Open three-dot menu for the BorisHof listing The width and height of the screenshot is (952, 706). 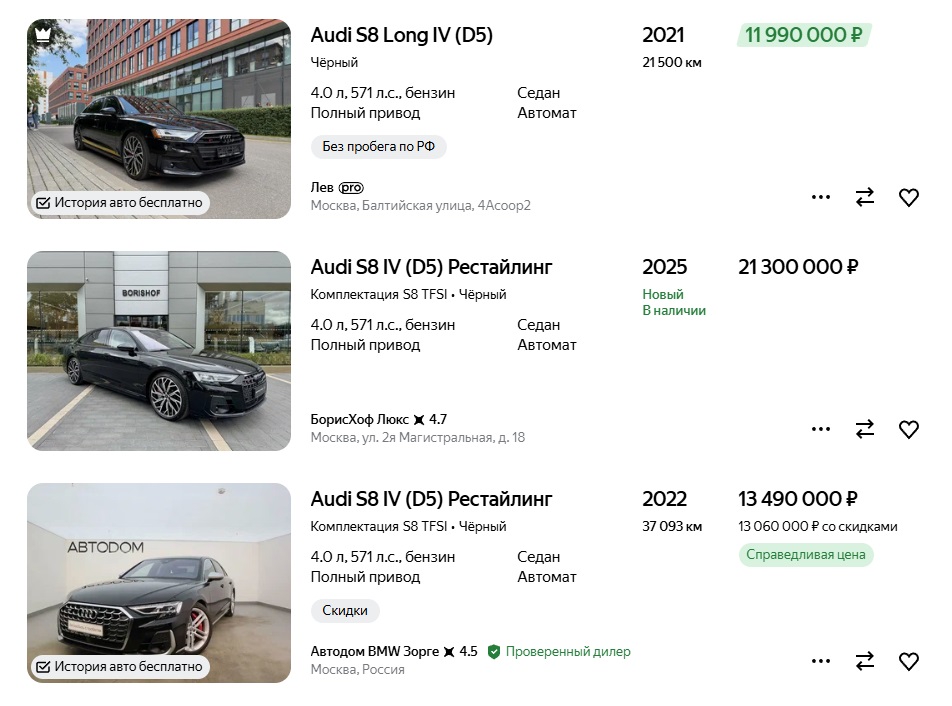[x=821, y=429]
